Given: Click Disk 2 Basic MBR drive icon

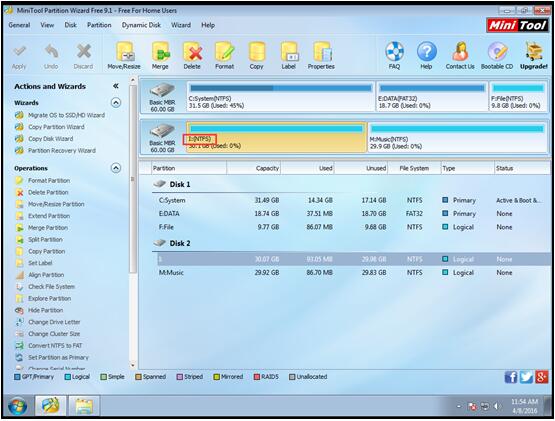Looking at the screenshot, I should [x=162, y=131].
